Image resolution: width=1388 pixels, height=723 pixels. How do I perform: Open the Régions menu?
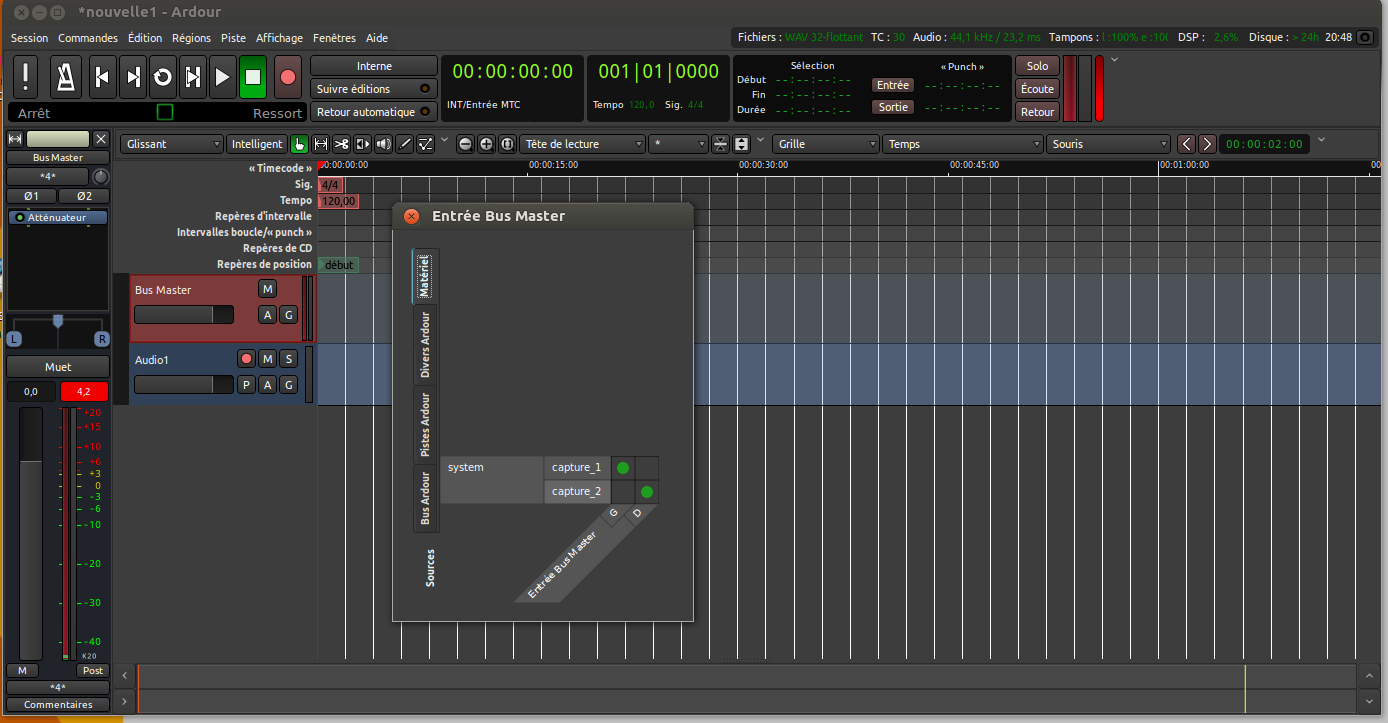tap(191, 38)
